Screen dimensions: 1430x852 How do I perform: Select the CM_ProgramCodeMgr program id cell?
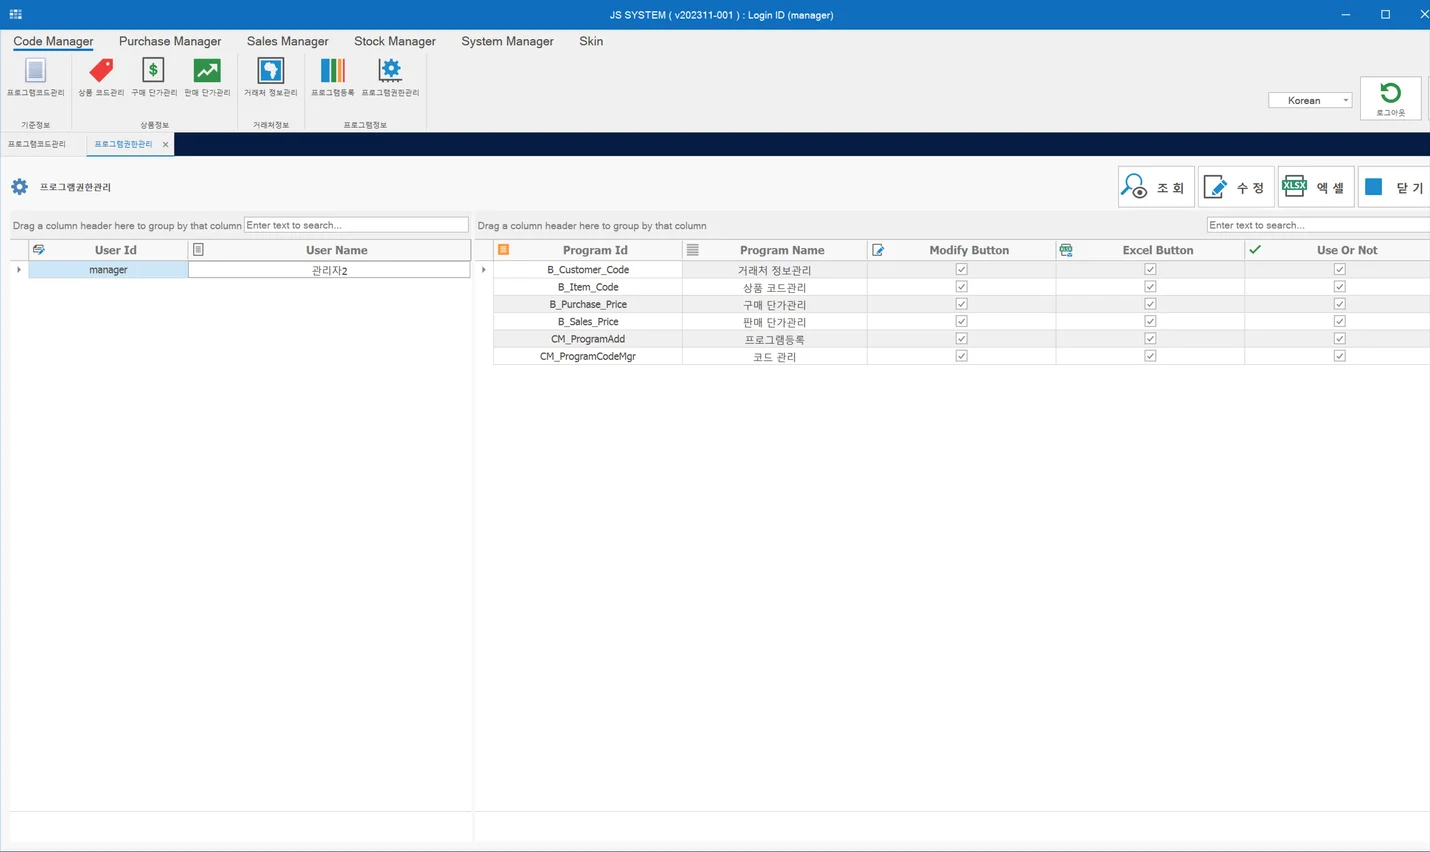click(x=588, y=356)
